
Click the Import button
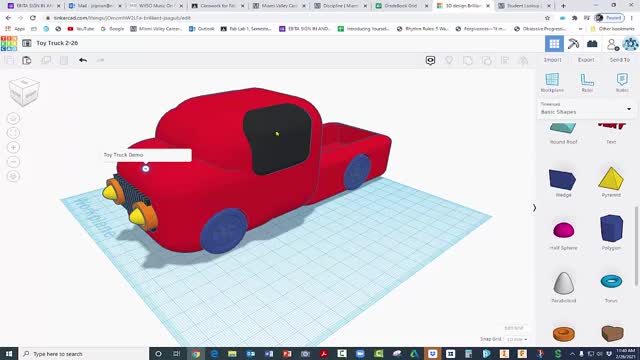pos(553,60)
